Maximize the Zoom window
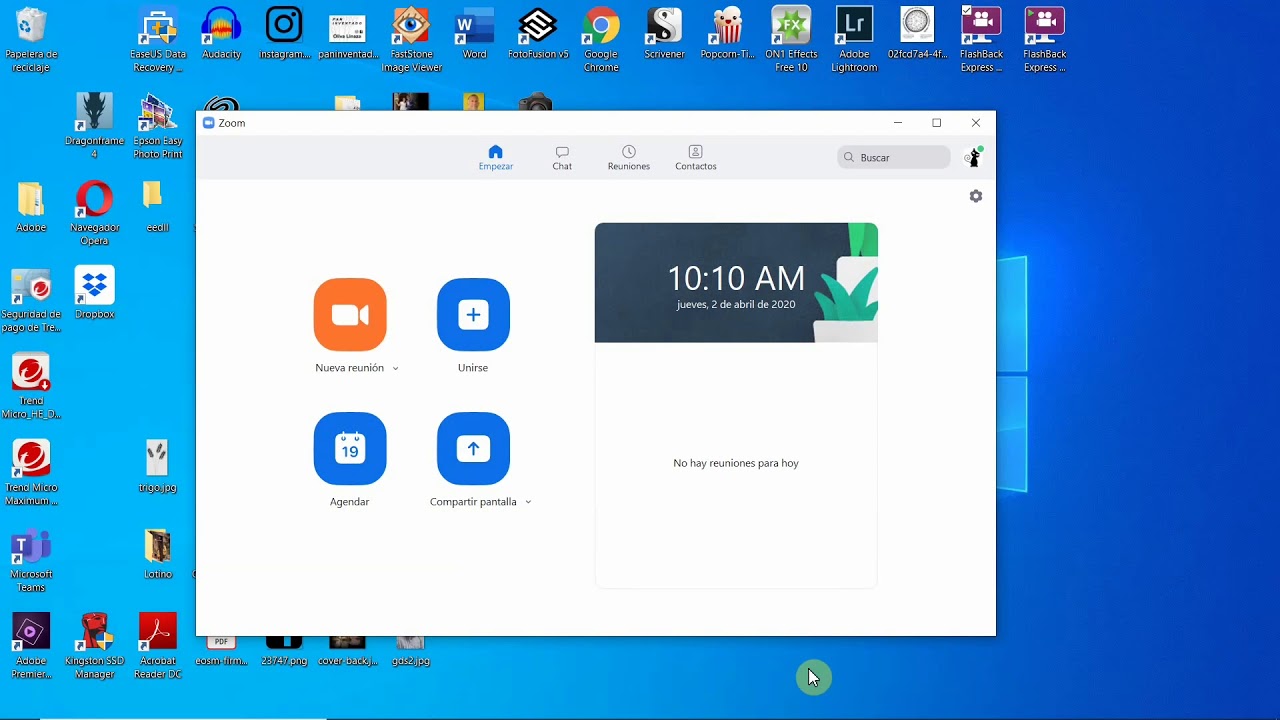Screen dimensions: 1280x720 coord(937,123)
